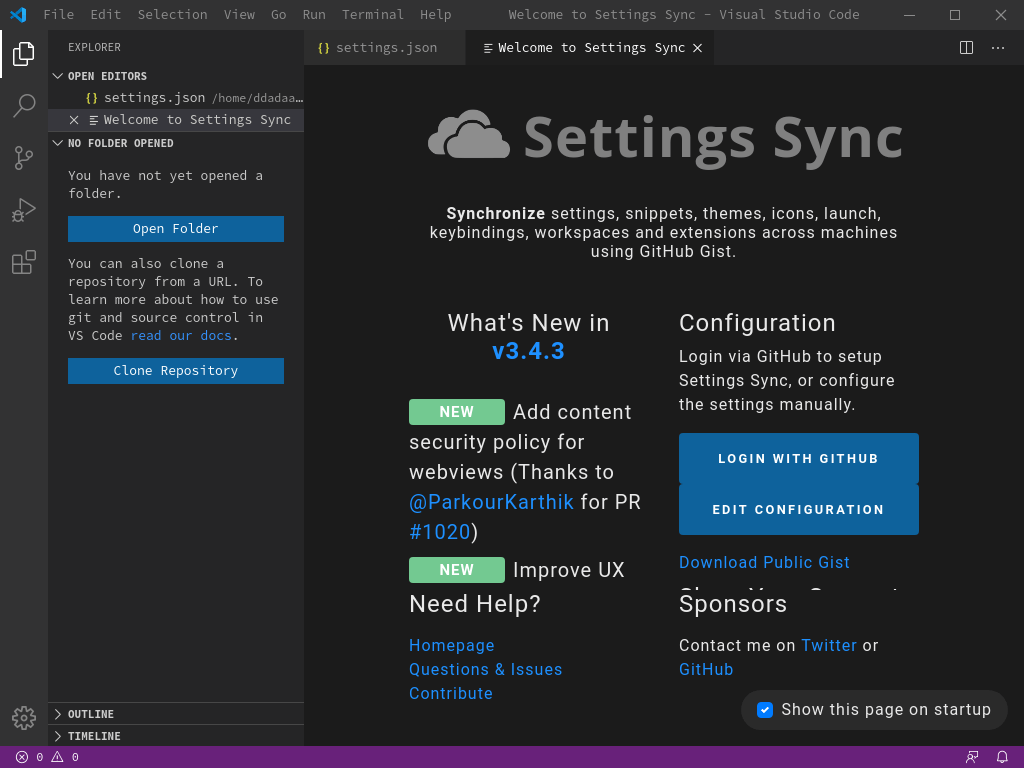Image resolution: width=1024 pixels, height=768 pixels.
Task: Open the Search view in activity bar
Action: [x=24, y=106]
